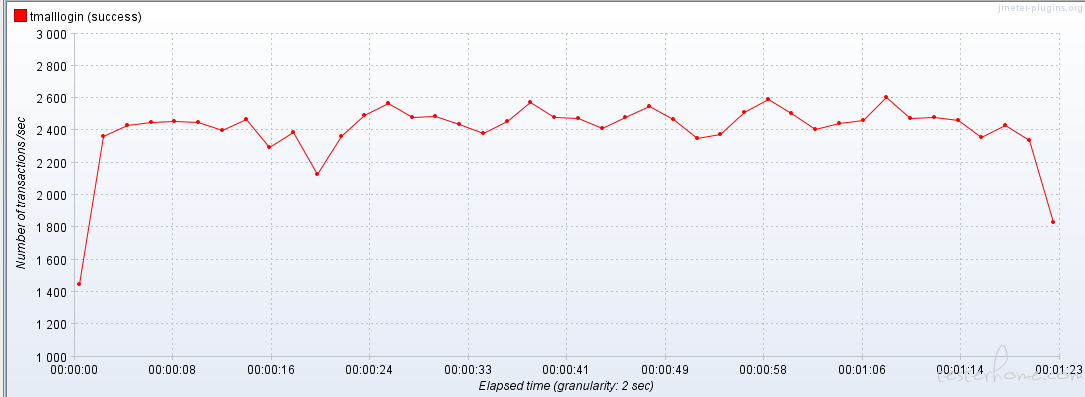
Task: Click the highest peak point after 00:01:06
Action: (x=886, y=97)
